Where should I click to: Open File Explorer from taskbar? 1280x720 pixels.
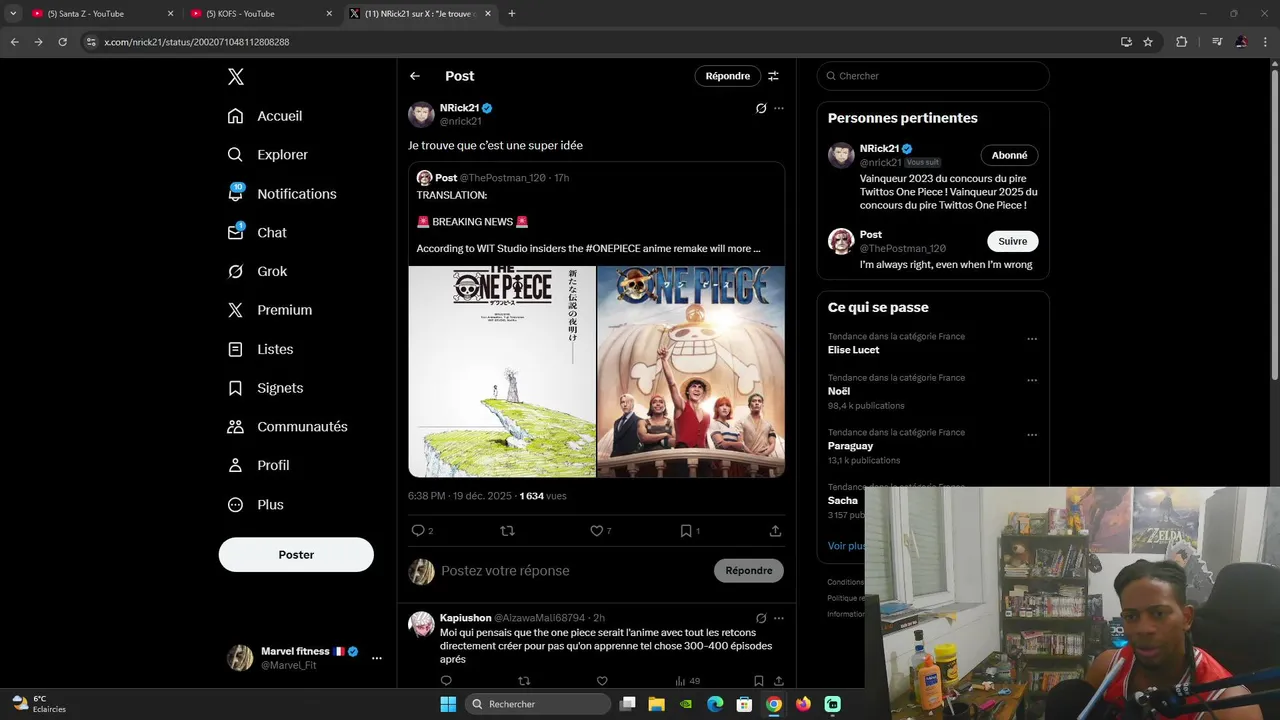[x=657, y=704]
